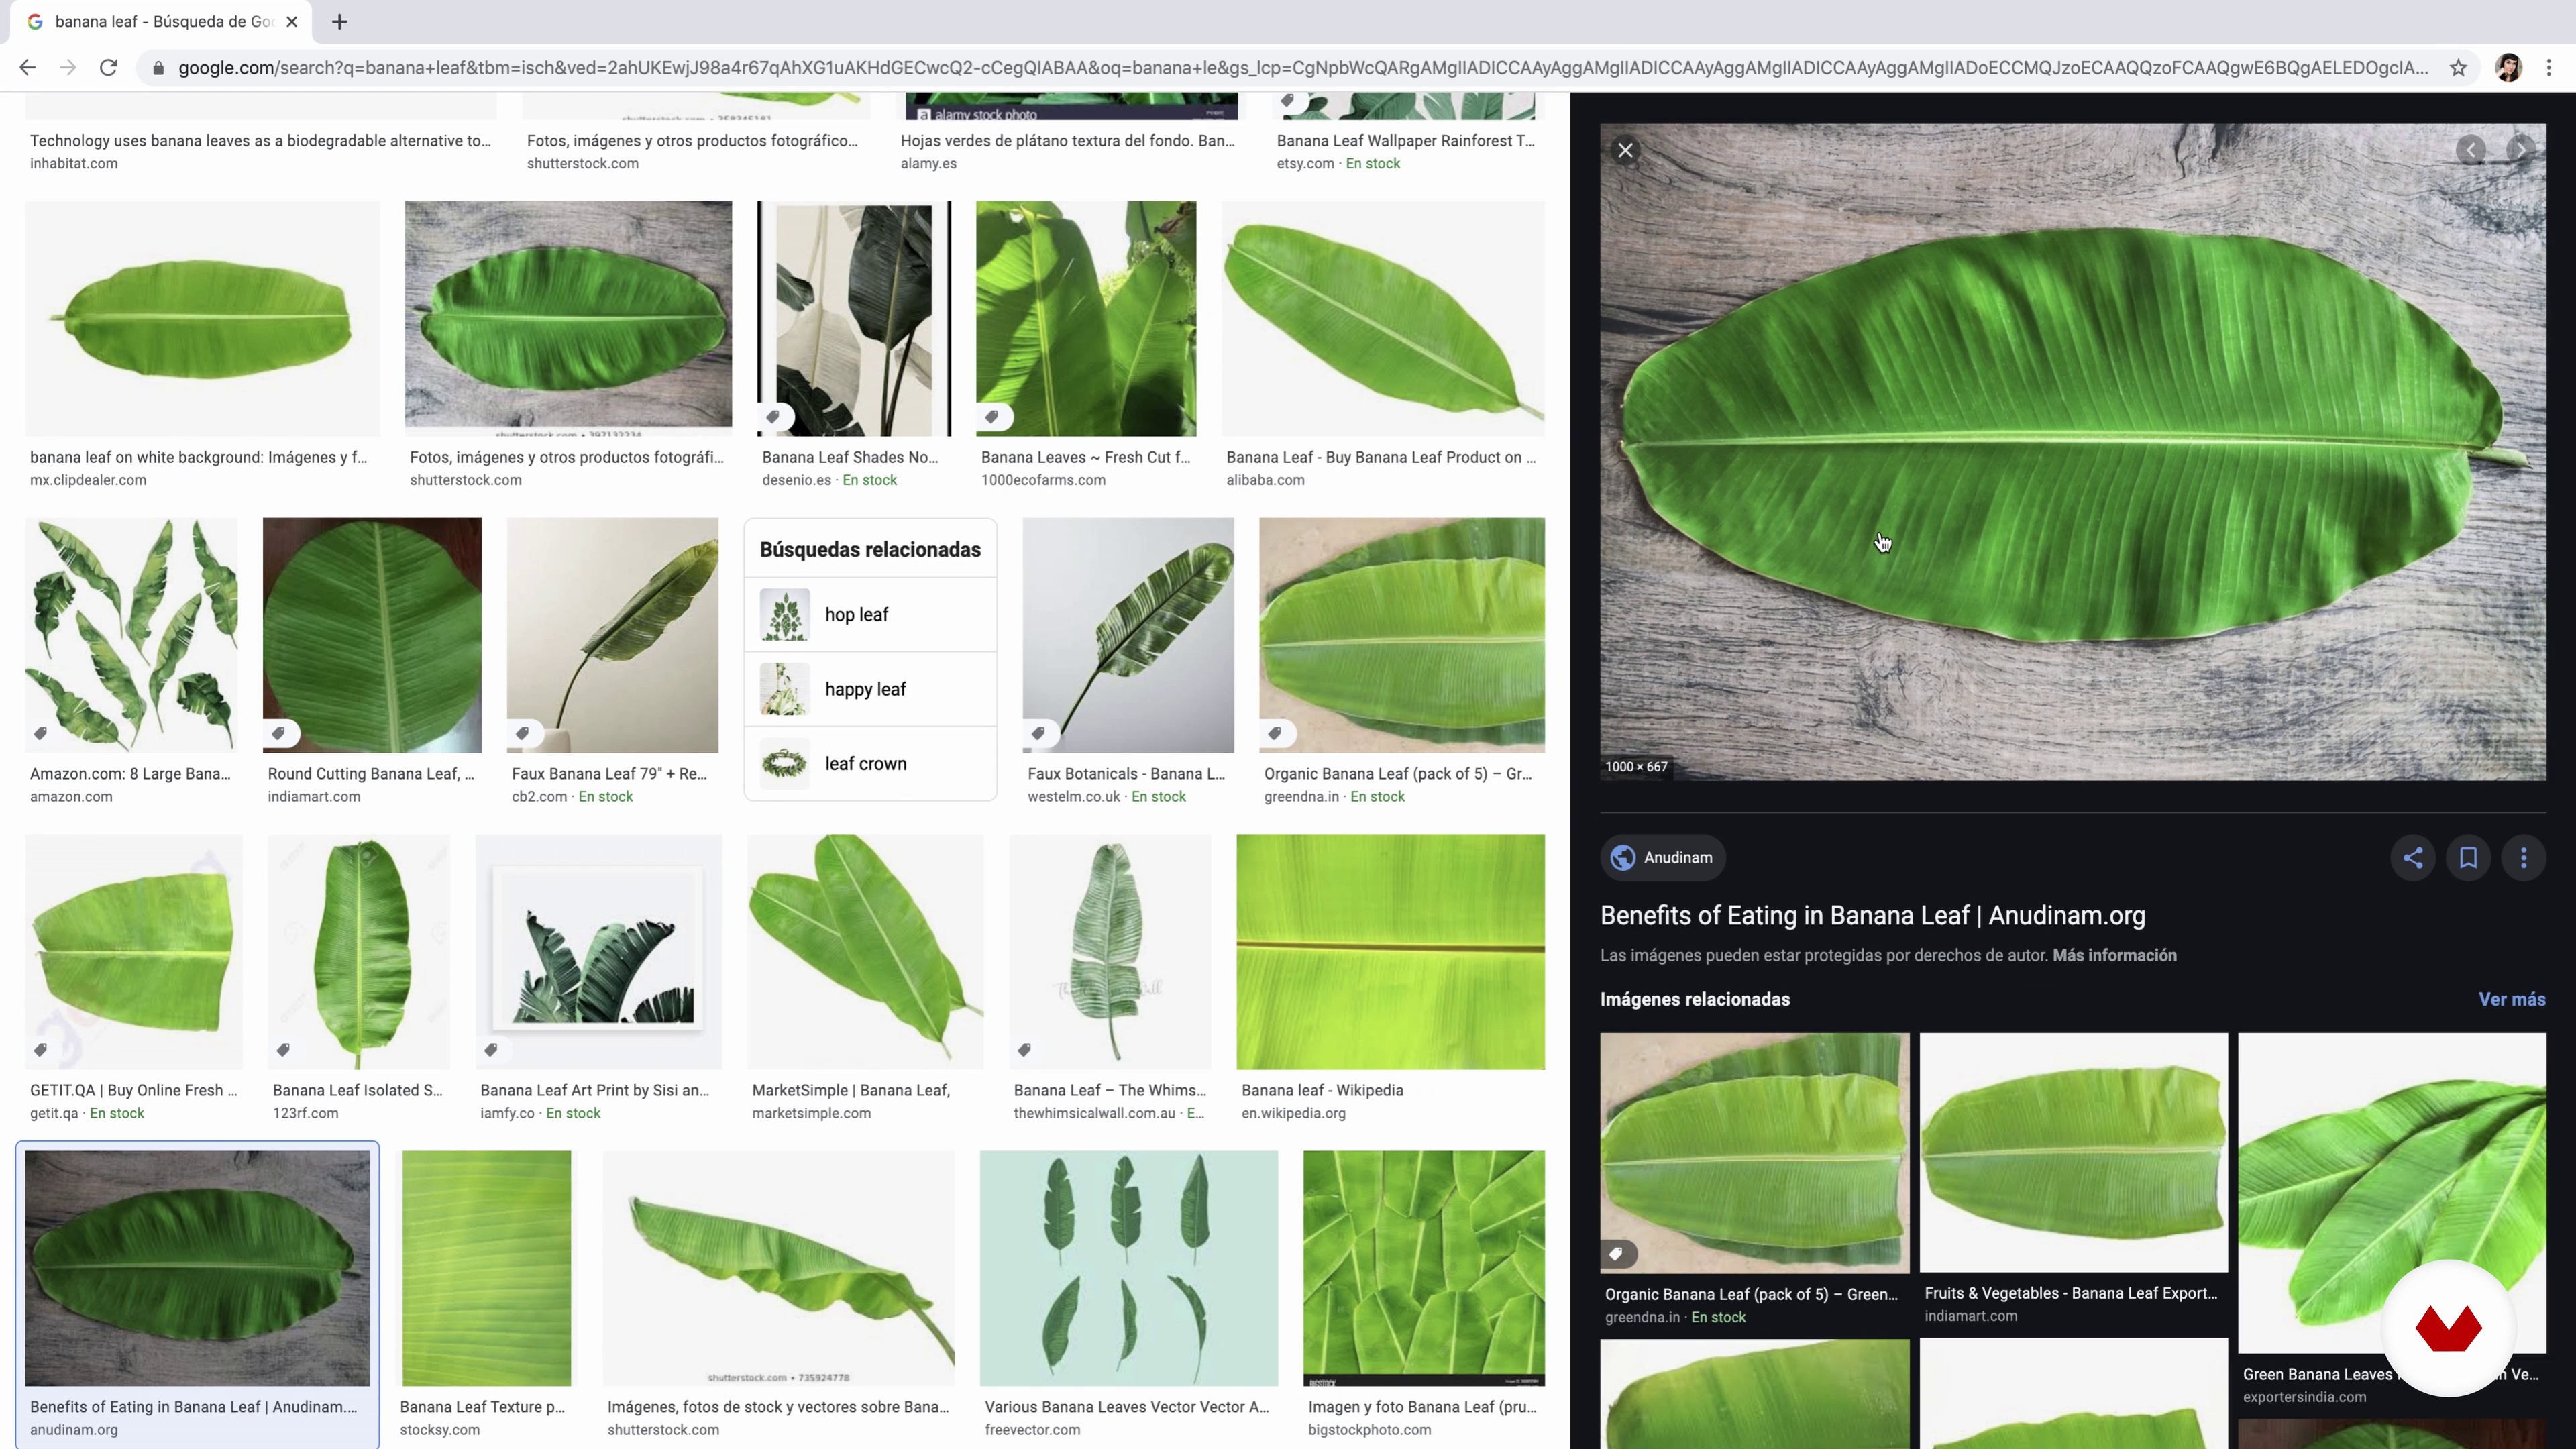
Task: Open Wikipedia Banana leaf image result
Action: pos(1390,952)
